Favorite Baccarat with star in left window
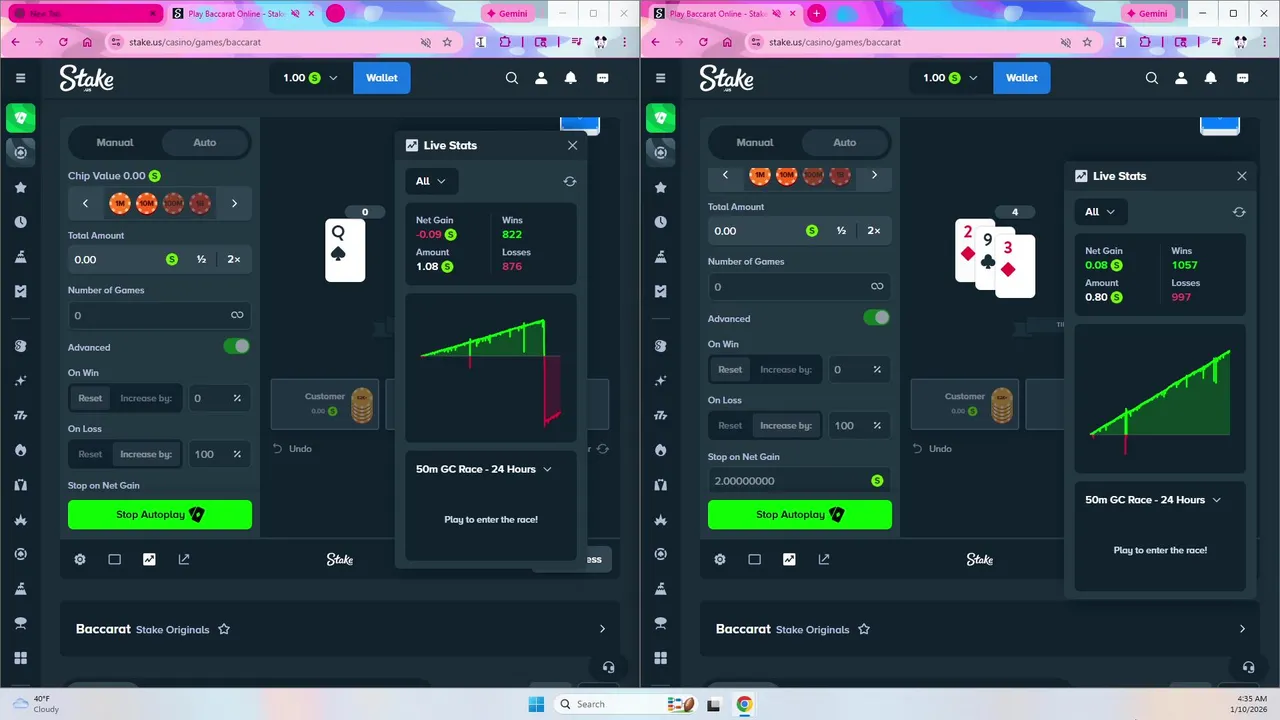 (224, 629)
